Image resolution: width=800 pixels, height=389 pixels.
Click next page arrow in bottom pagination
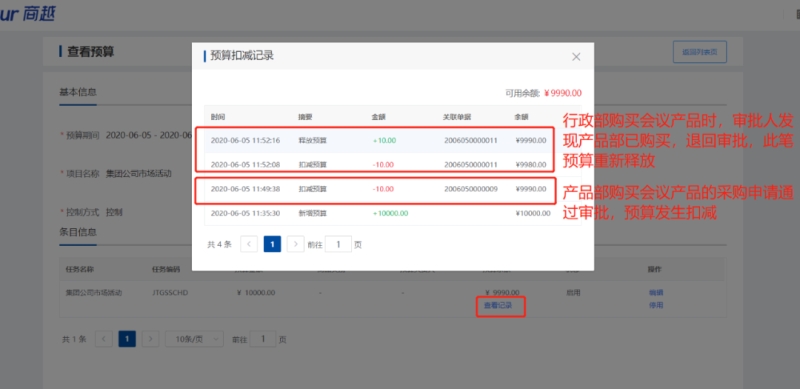pyautogui.click(x=151, y=339)
